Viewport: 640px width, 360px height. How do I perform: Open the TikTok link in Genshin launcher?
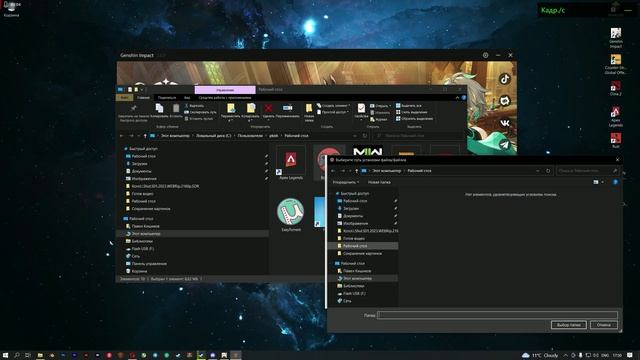(x=505, y=79)
